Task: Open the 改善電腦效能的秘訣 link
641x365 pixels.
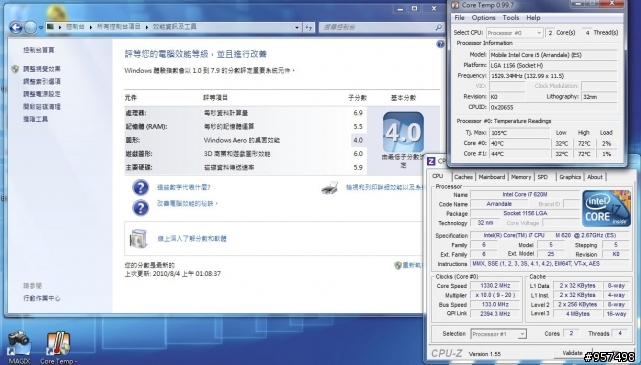Action: pos(187,204)
